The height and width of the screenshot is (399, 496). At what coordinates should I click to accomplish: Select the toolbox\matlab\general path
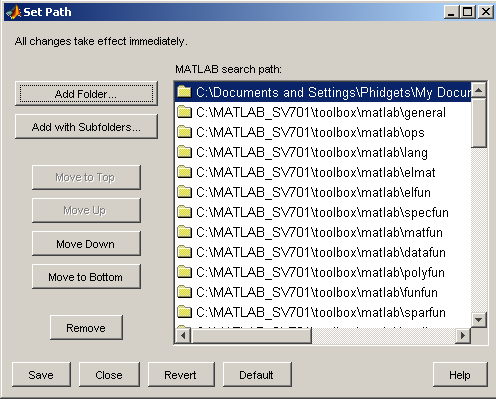pos(323,112)
